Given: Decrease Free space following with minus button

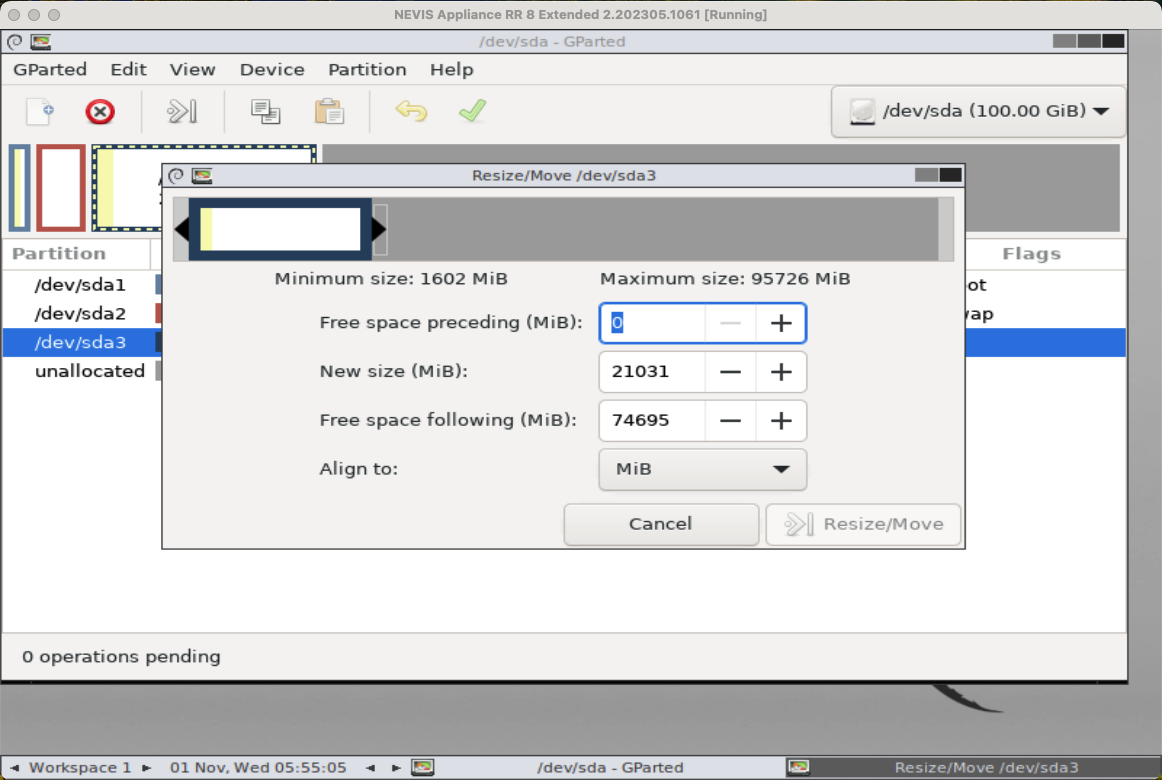Looking at the screenshot, I should [x=730, y=420].
